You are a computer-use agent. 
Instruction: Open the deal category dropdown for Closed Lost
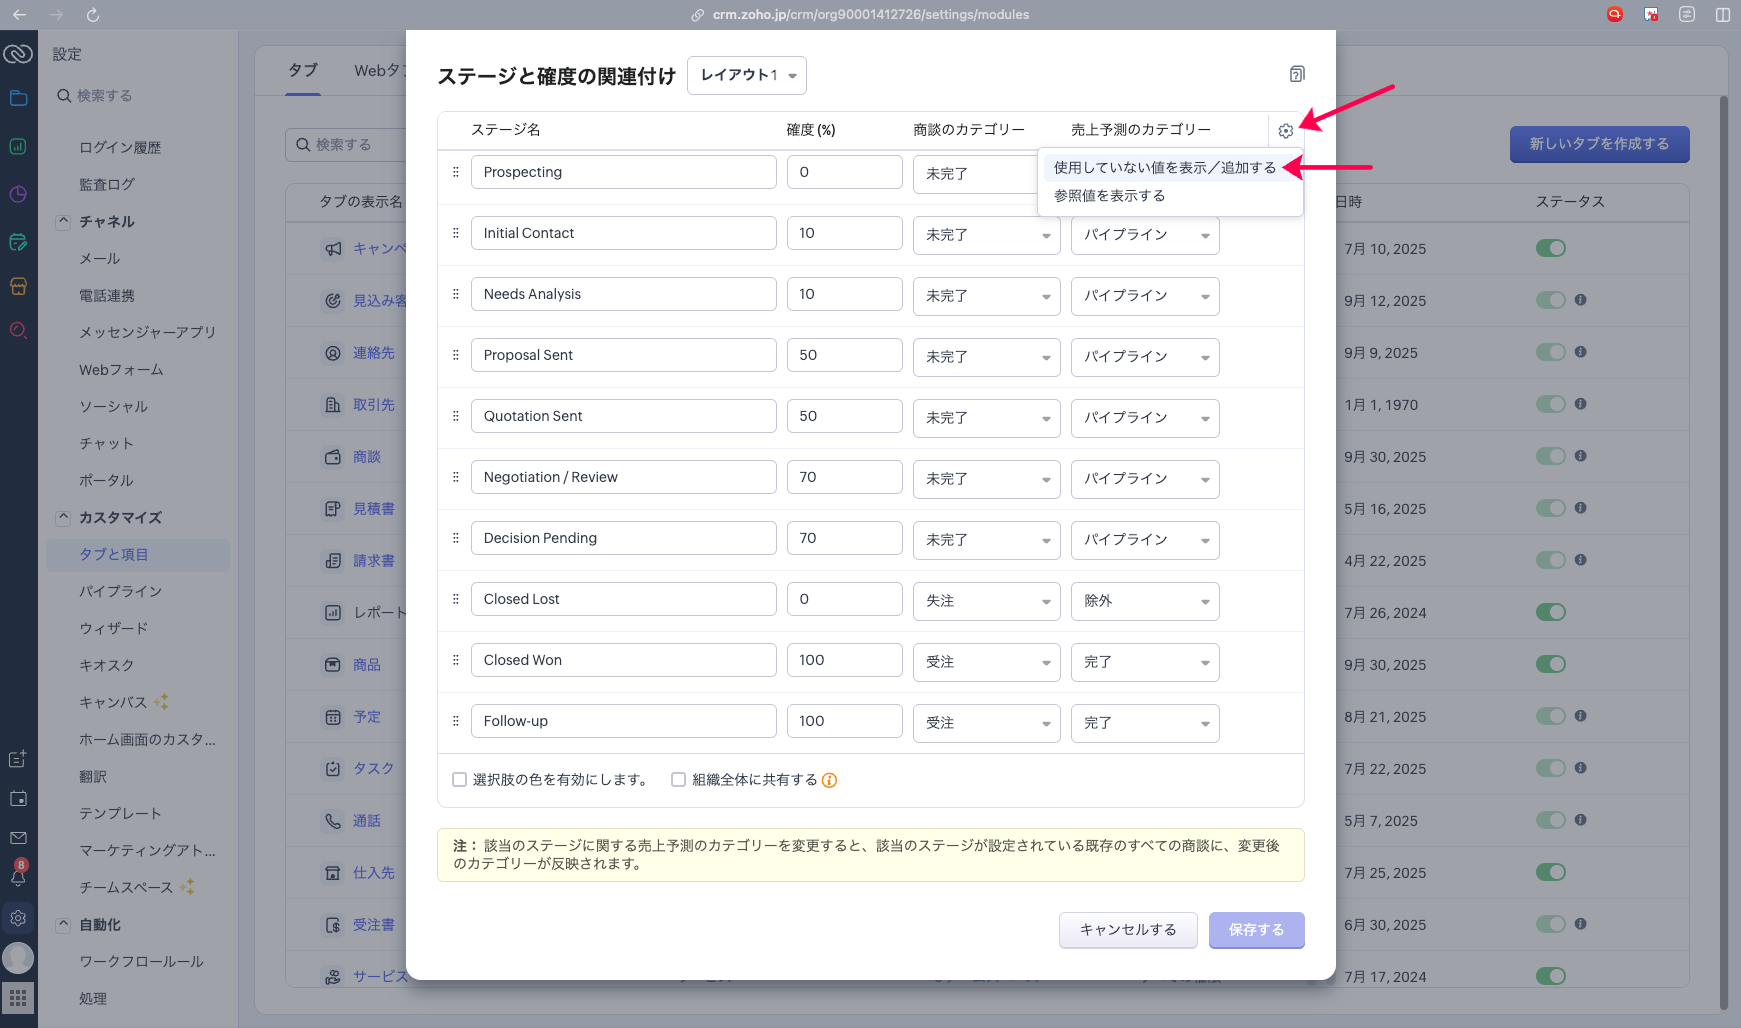985,601
